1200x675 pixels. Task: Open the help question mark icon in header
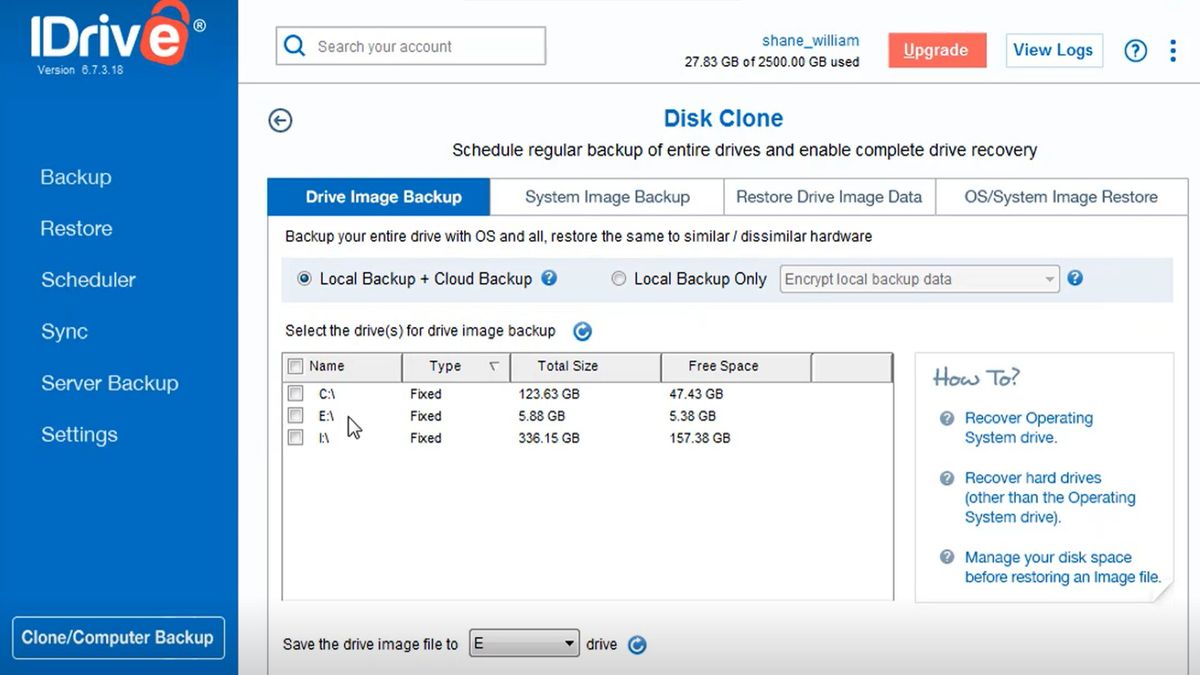[1136, 50]
